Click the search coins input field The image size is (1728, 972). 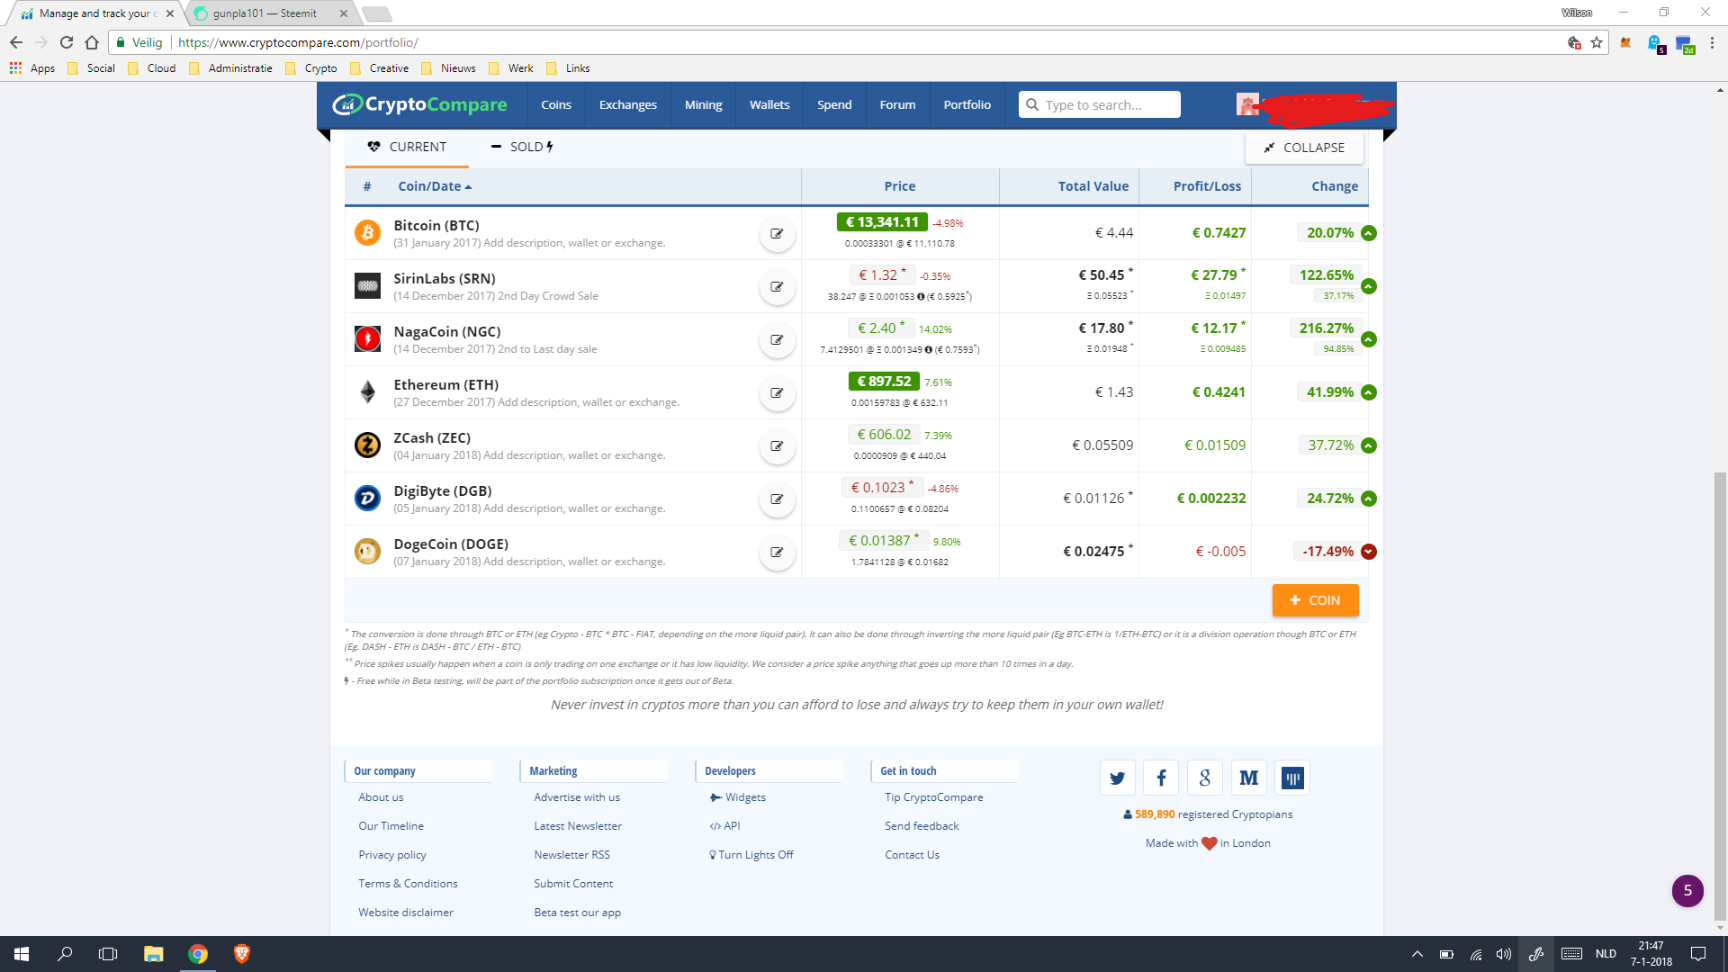coord(1099,104)
